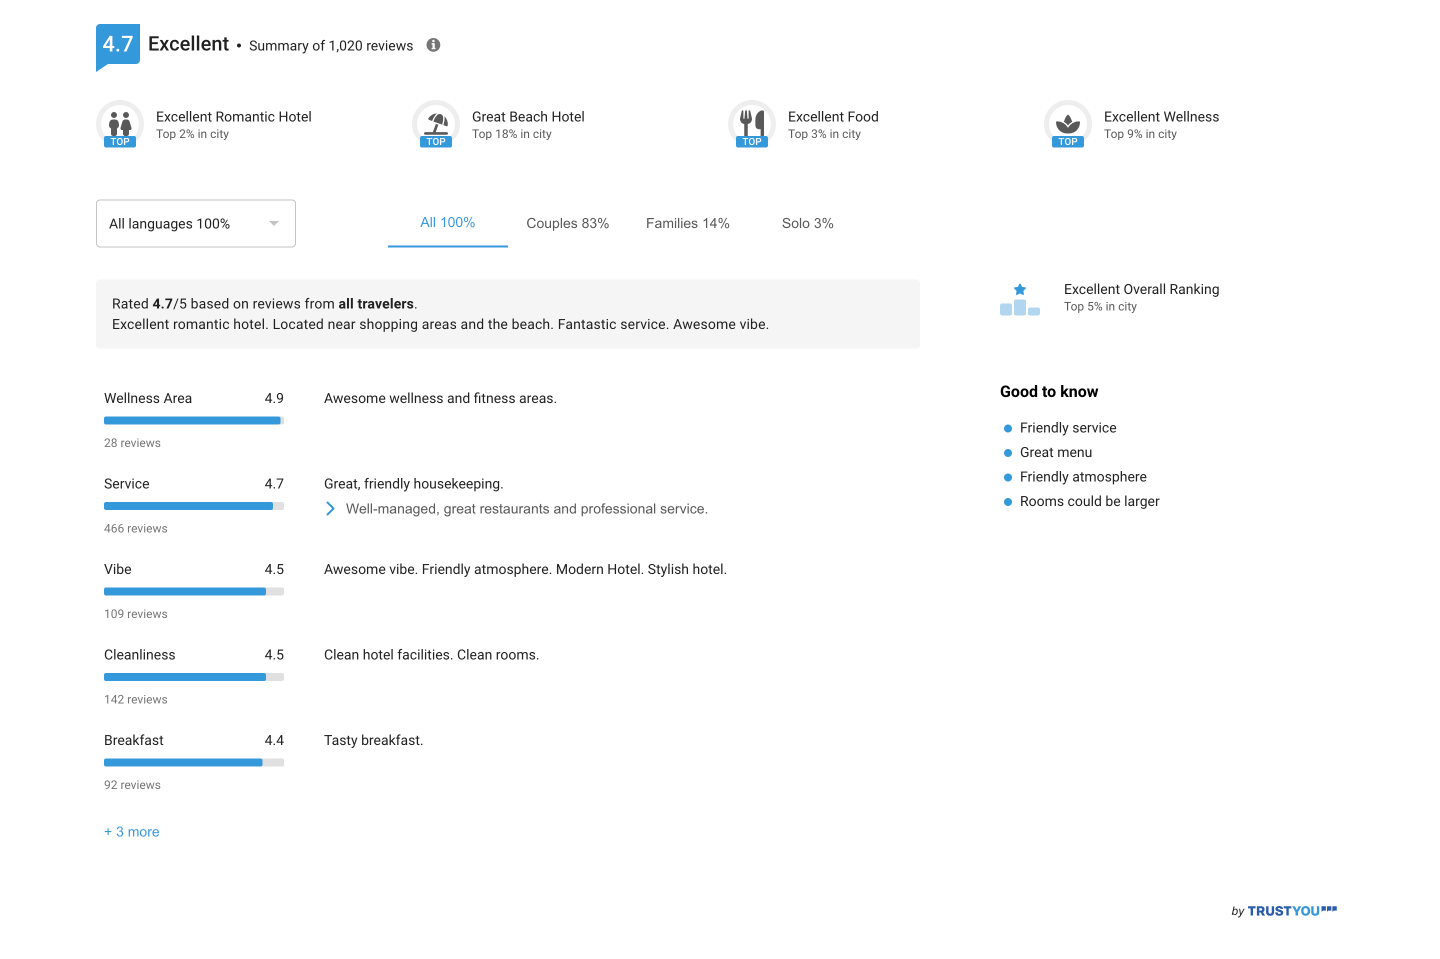Click the Excellent Food cutlery badge icon

coord(752,124)
